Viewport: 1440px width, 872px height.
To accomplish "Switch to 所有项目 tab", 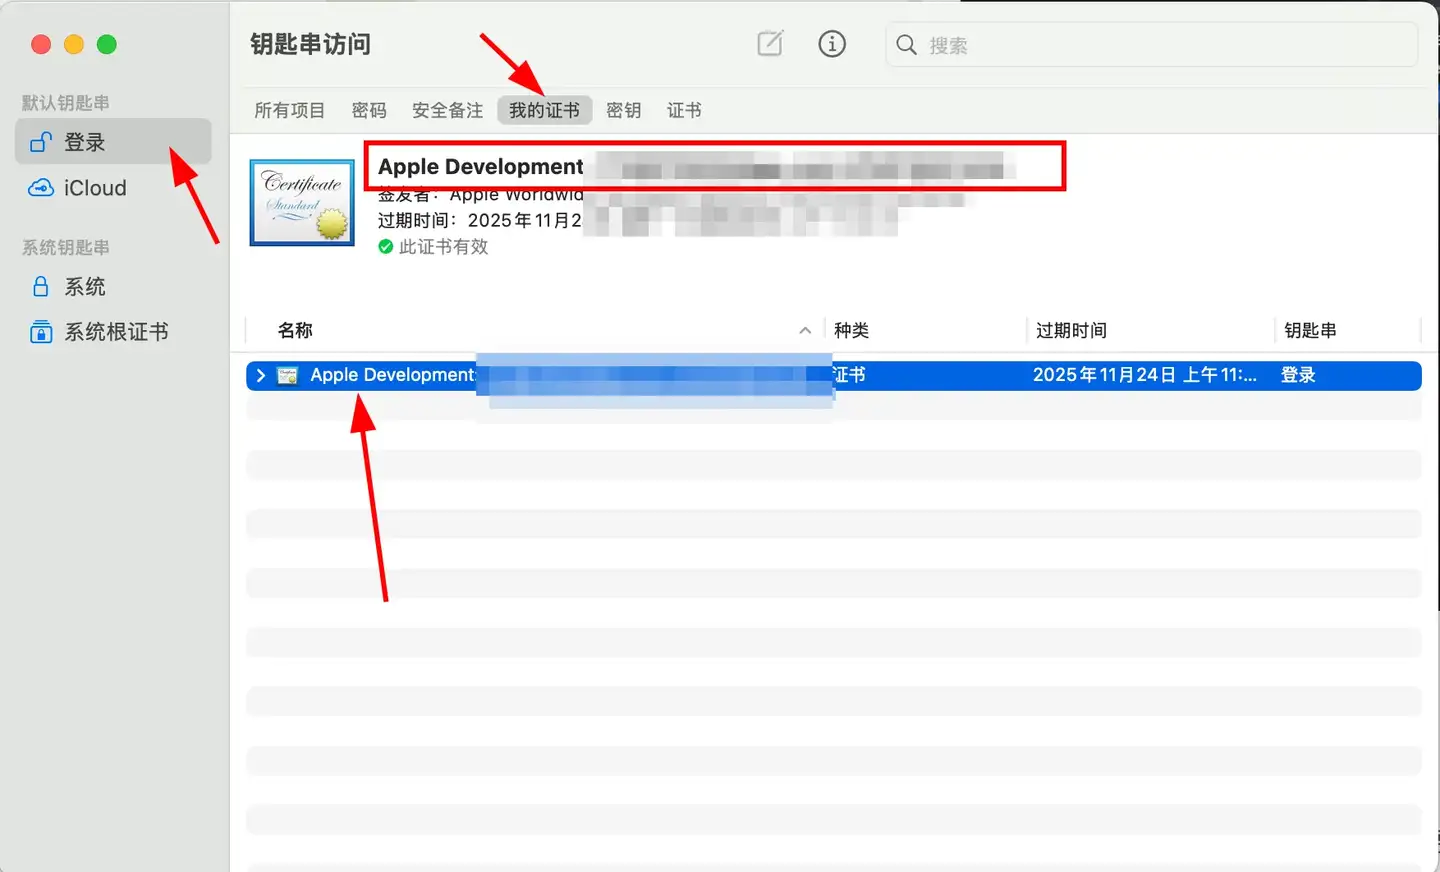I will 289,110.
